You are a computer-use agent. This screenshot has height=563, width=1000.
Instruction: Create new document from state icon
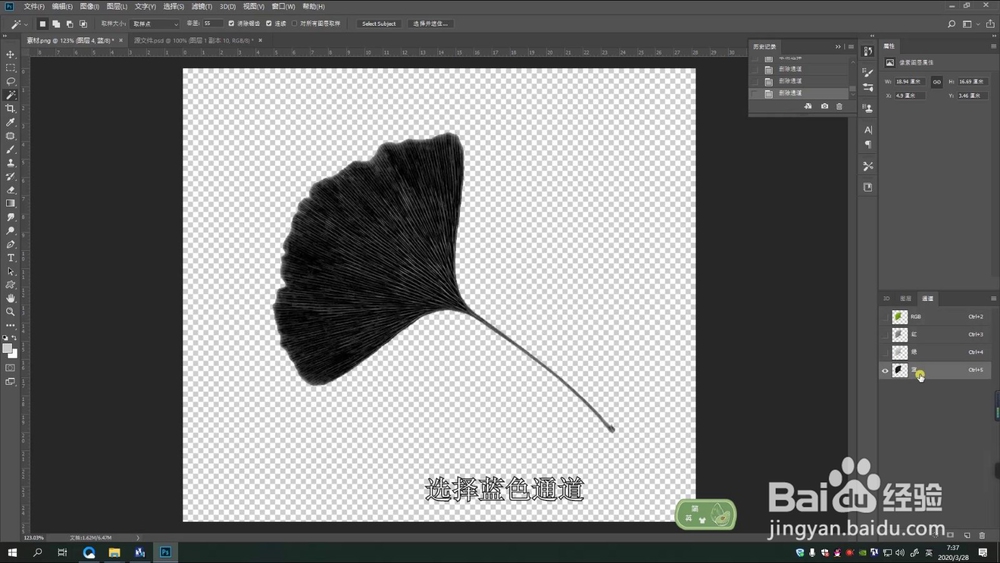(x=808, y=106)
